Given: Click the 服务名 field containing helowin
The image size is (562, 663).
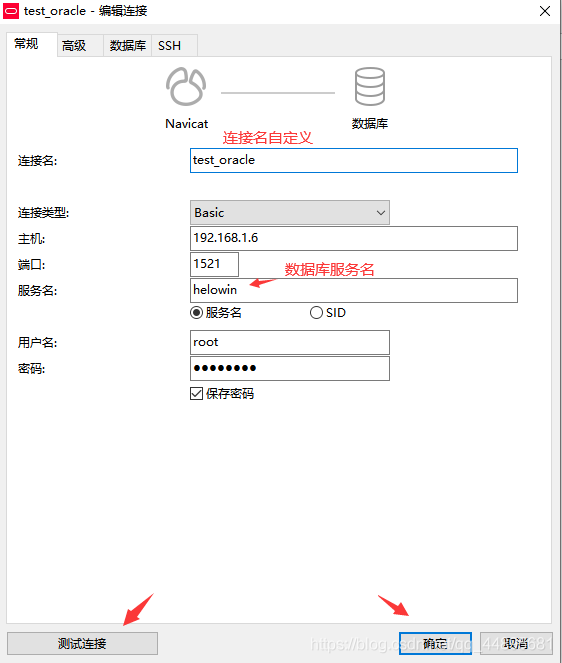Looking at the screenshot, I should coord(354,290).
